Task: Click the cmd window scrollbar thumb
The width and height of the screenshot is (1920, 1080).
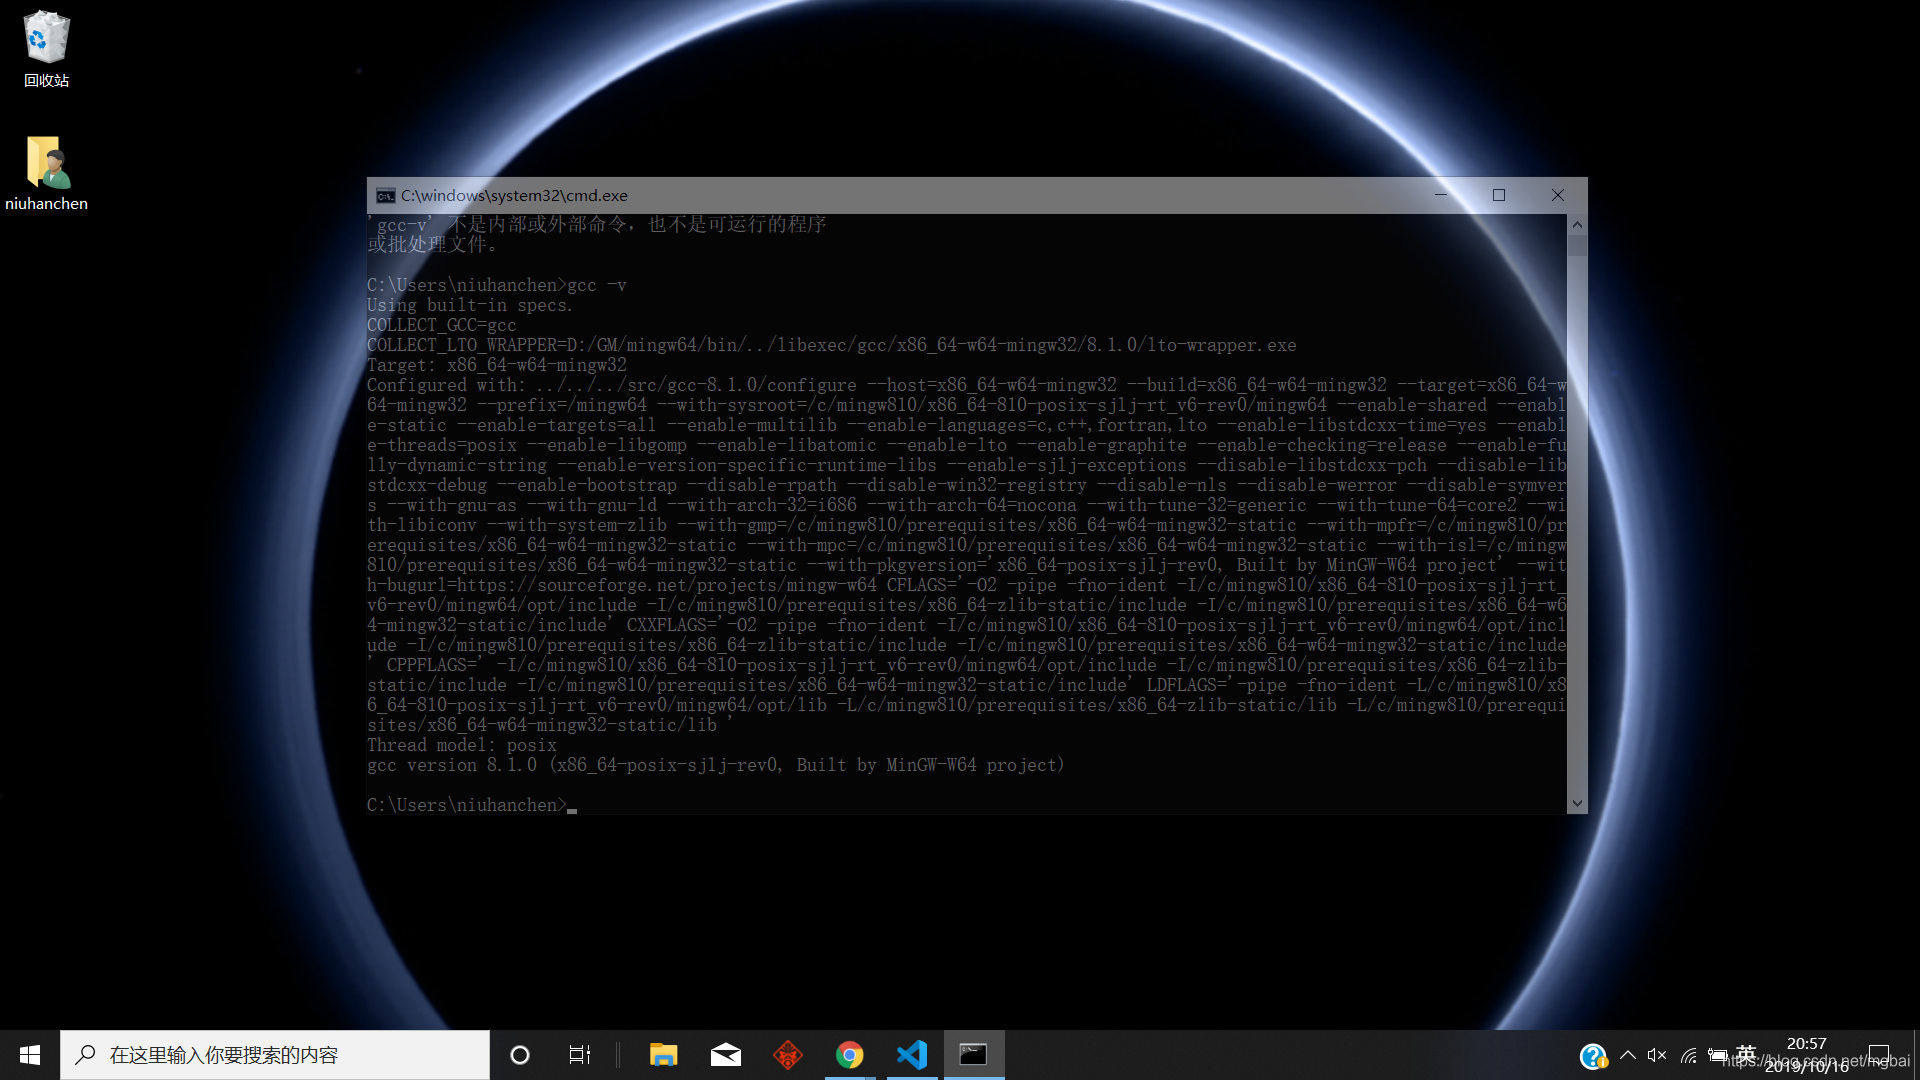Action: [x=1577, y=246]
